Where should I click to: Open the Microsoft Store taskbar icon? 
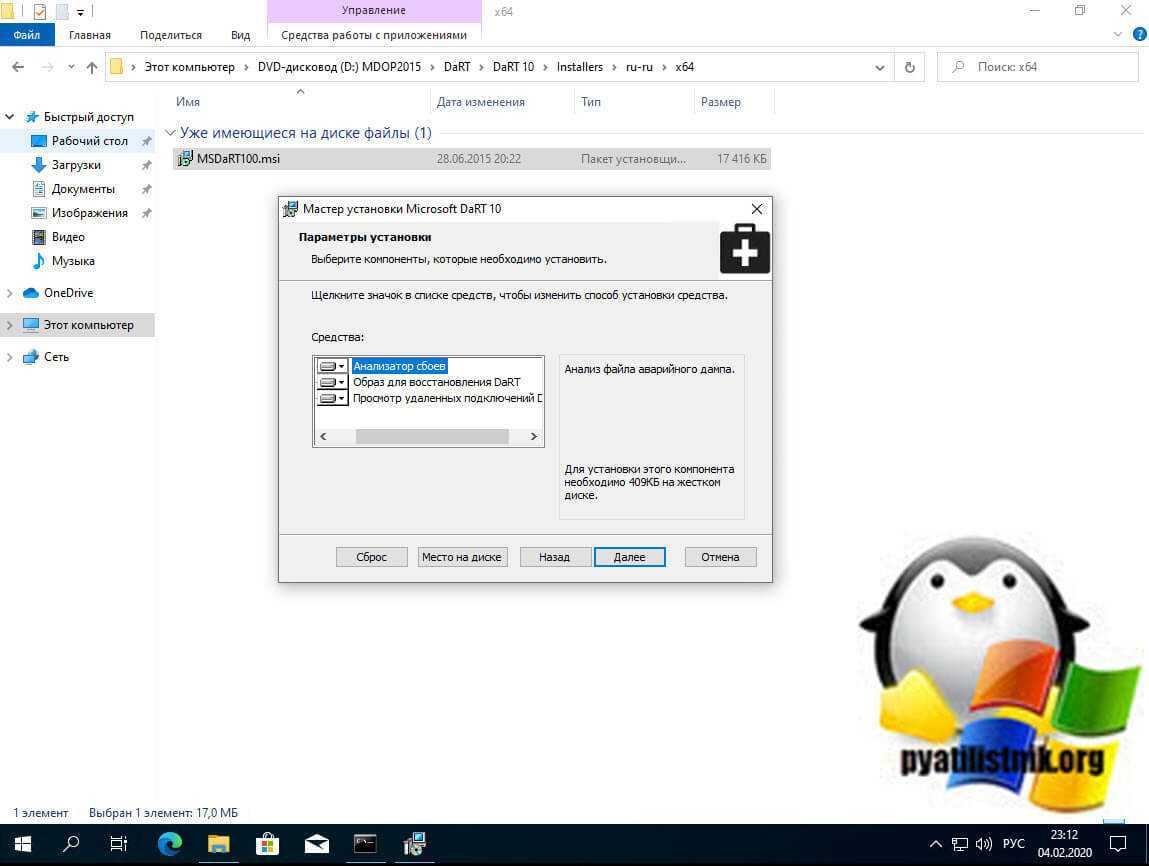pos(268,843)
